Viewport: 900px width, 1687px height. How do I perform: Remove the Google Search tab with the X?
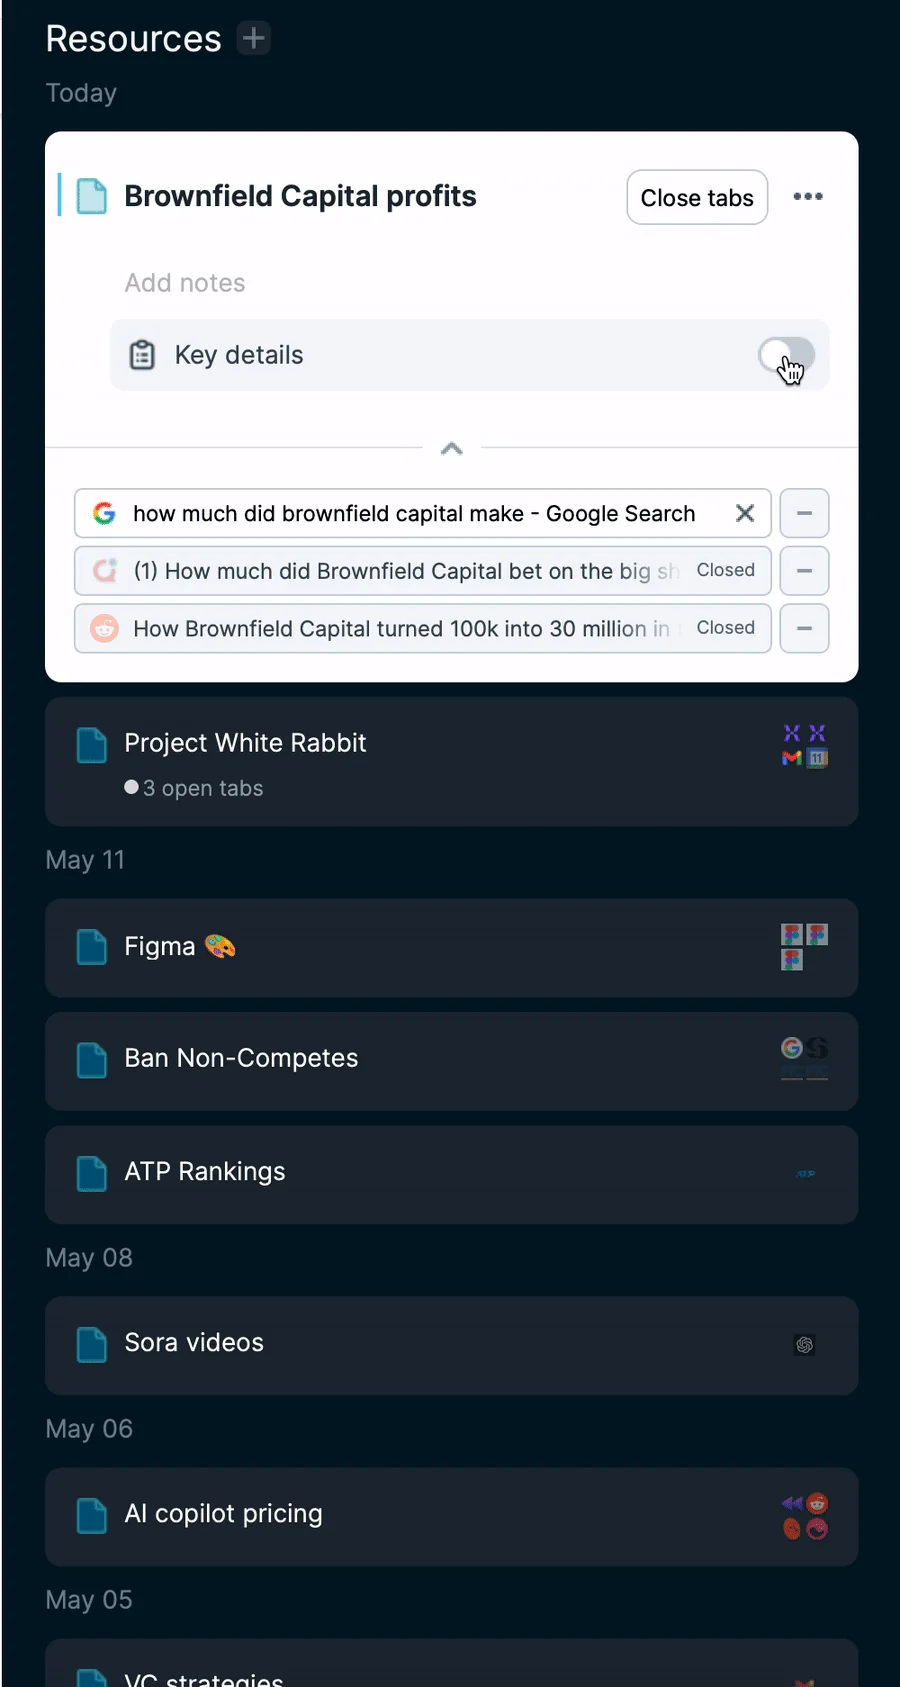click(745, 513)
